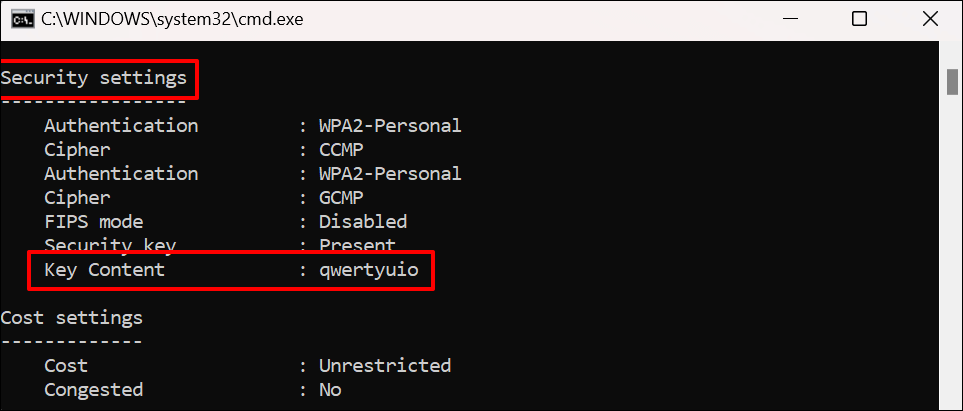Click the Key Content label

[105, 270]
